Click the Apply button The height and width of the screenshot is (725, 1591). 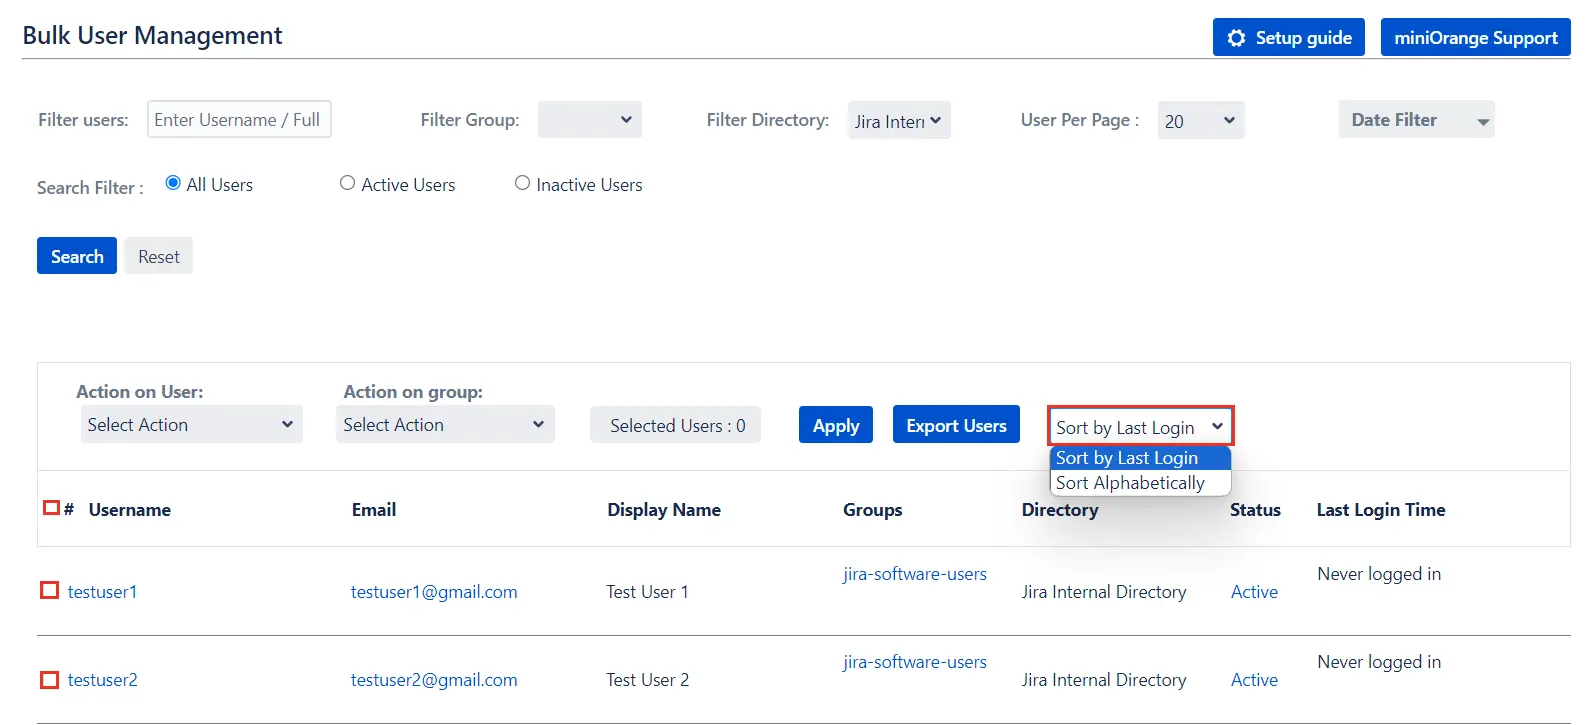[835, 426]
